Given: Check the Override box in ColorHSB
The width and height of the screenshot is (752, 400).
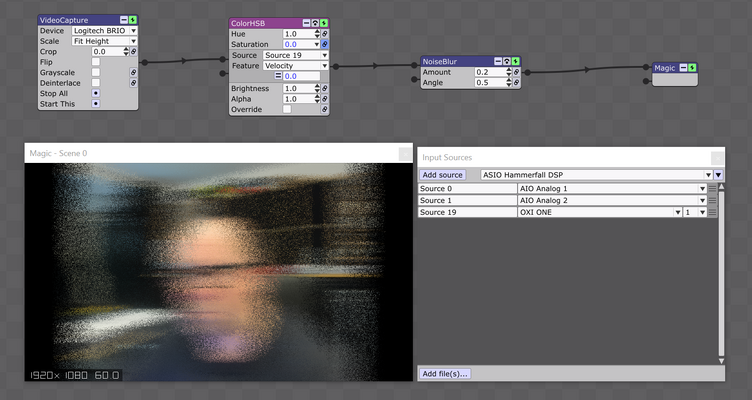Looking at the screenshot, I should [287, 109].
